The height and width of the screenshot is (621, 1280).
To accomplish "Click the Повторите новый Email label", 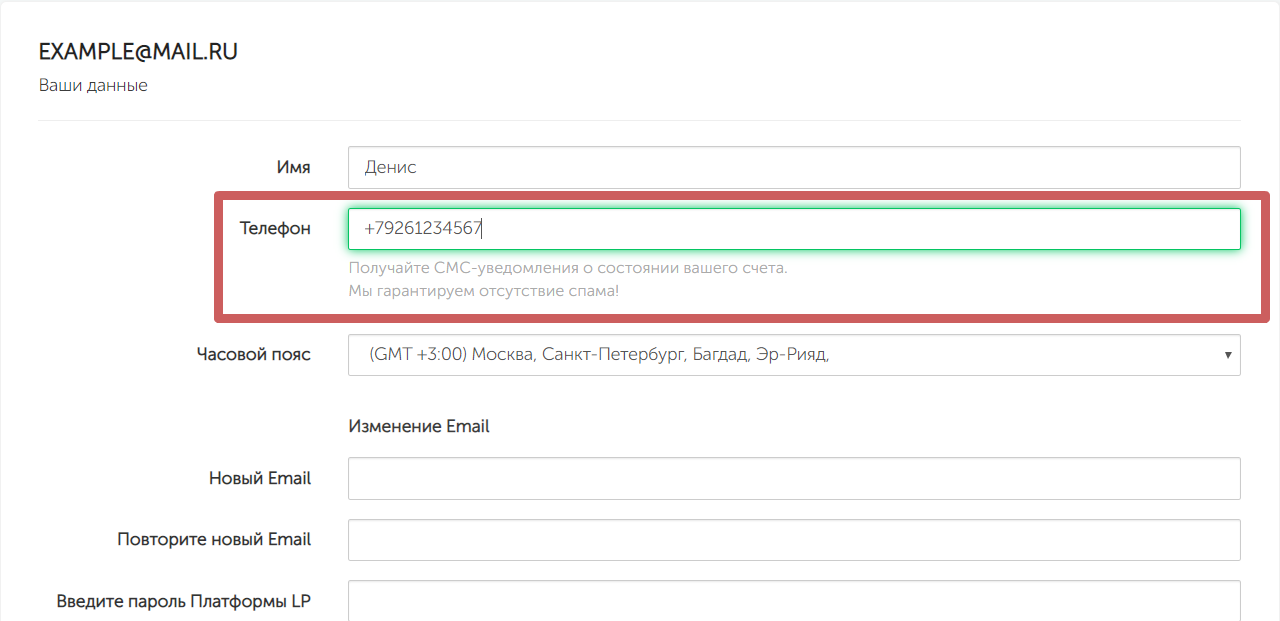I will 214,540.
